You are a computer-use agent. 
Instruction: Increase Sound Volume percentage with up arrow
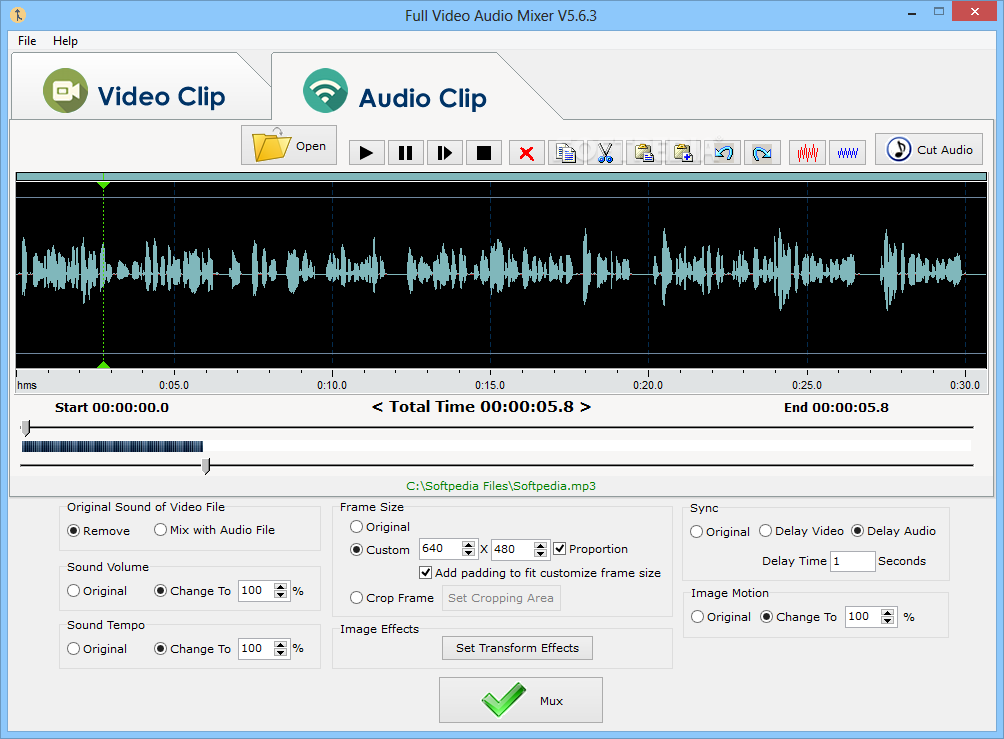pyautogui.click(x=280, y=587)
